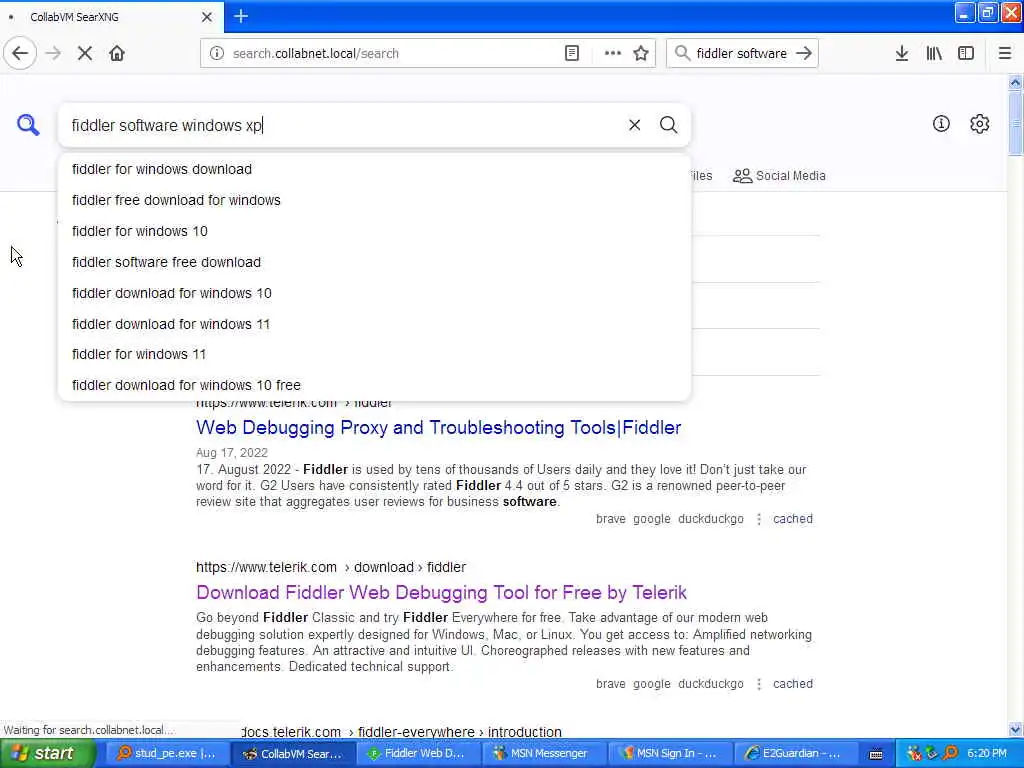Image resolution: width=1024 pixels, height=768 pixels.
Task: Switch to MSN Messenger taskbar window
Action: 543,754
